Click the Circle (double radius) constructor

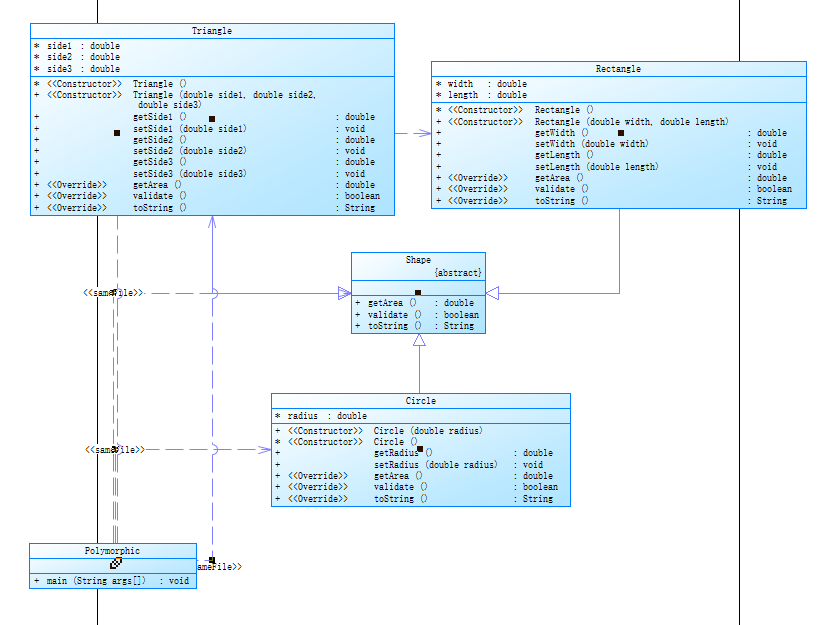click(428, 431)
